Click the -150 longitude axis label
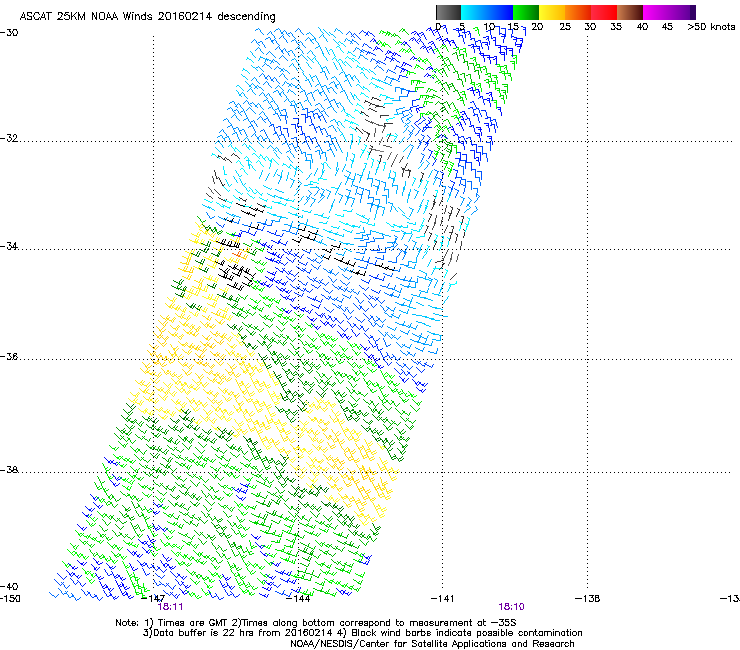This screenshot has width=740, height=650. click(x=10, y=599)
